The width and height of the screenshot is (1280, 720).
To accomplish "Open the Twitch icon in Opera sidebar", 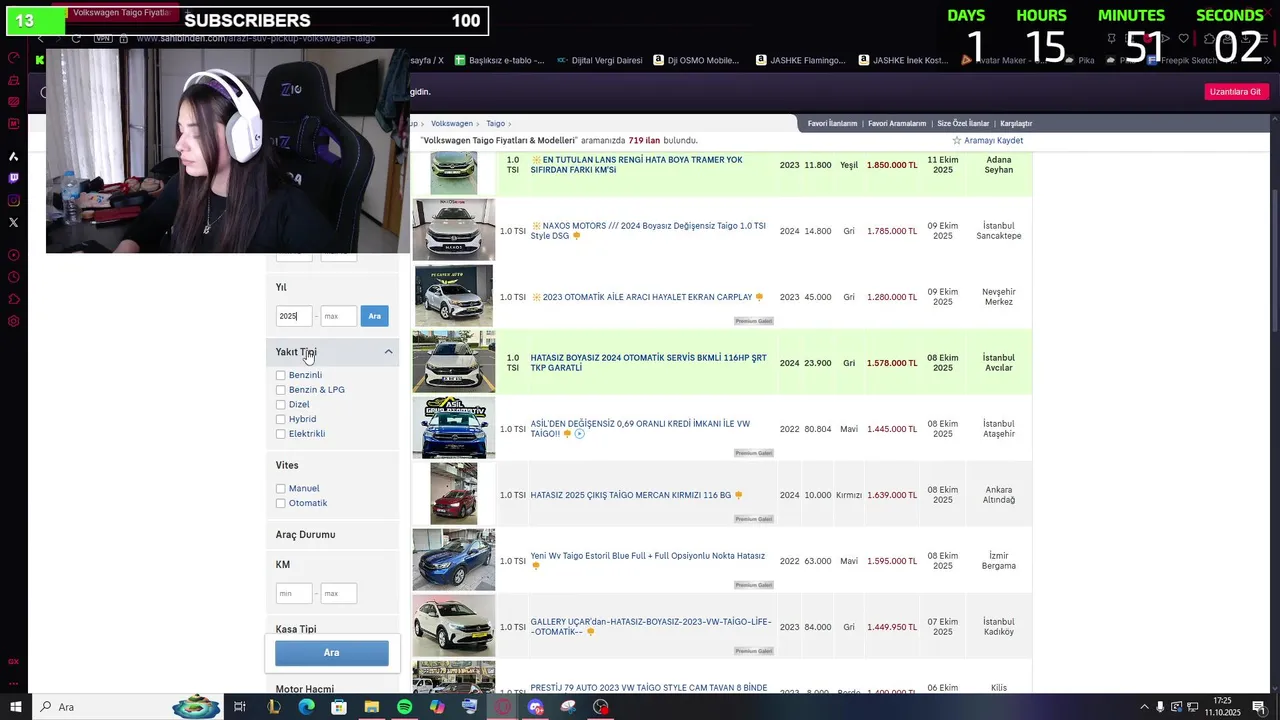I will [x=13, y=178].
